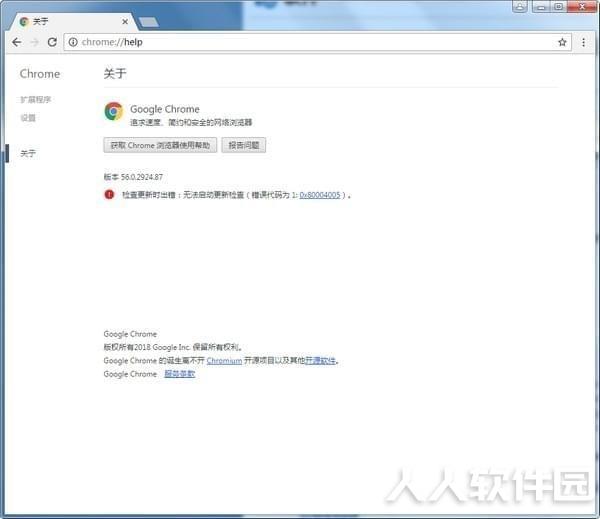Click the red update error icon
Screen dimensions: 600x519
click(x=109, y=194)
